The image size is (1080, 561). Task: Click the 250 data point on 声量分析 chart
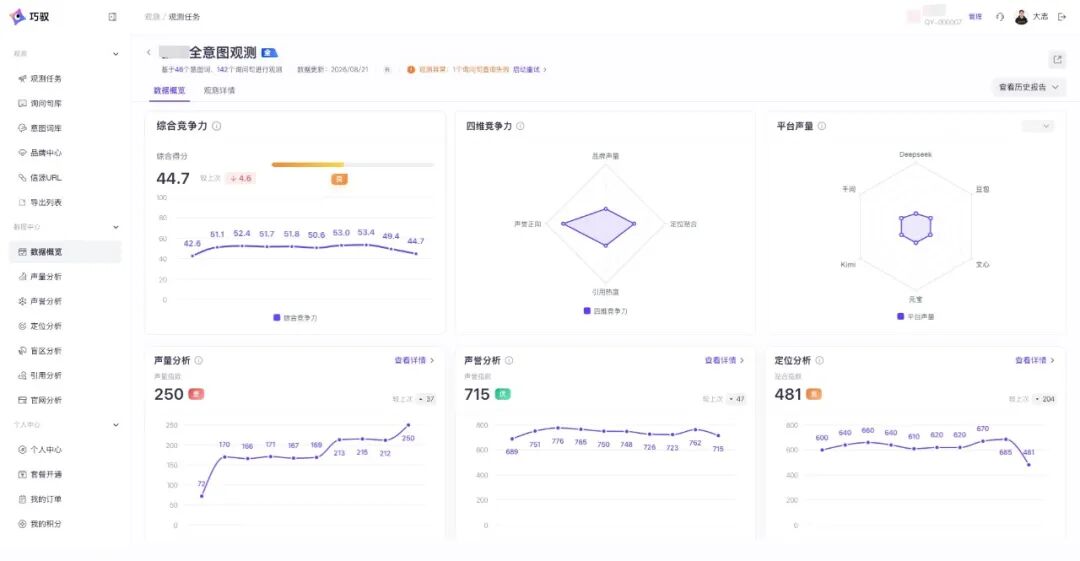[x=408, y=425]
